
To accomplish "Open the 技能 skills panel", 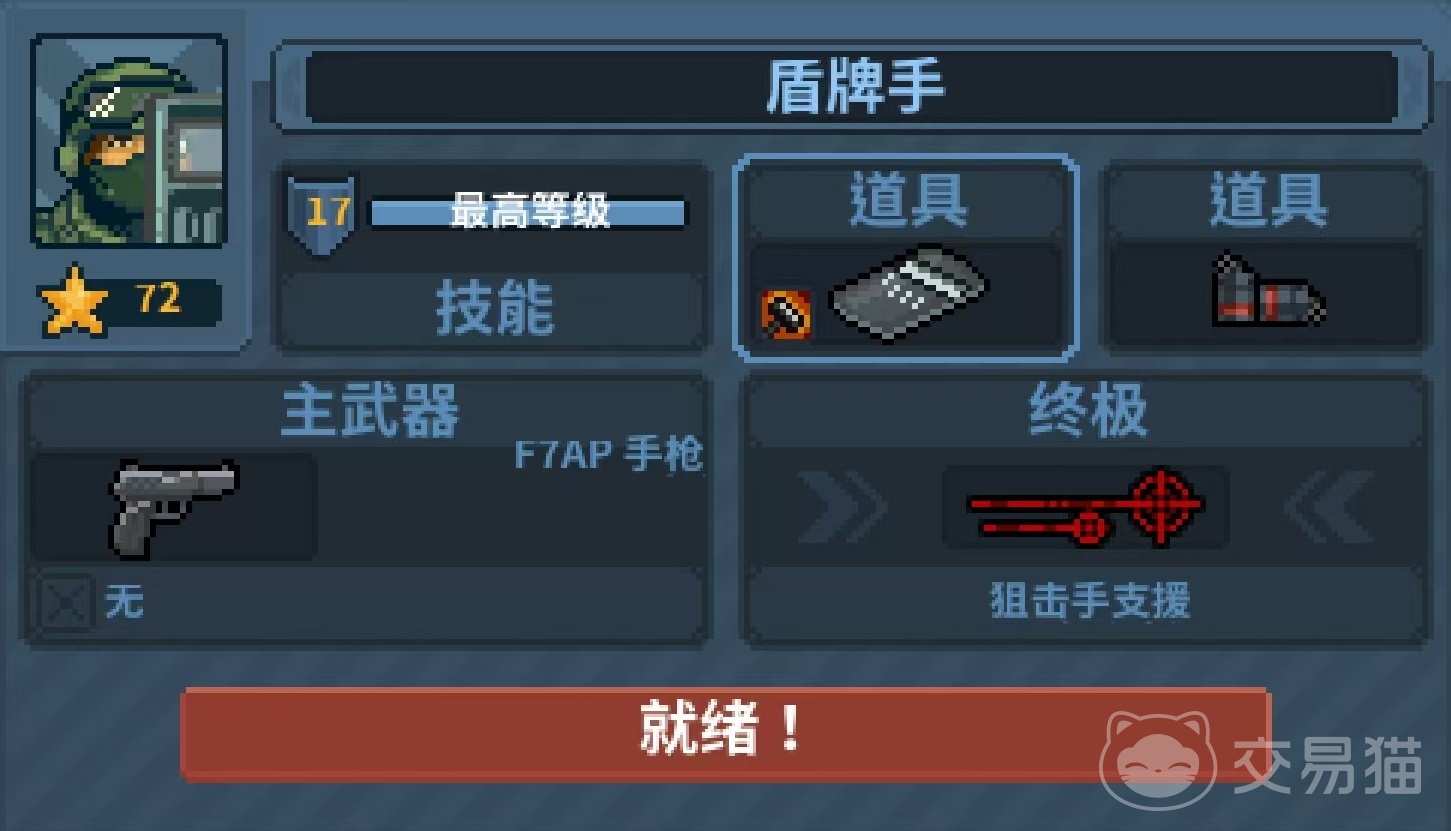I will tap(493, 310).
